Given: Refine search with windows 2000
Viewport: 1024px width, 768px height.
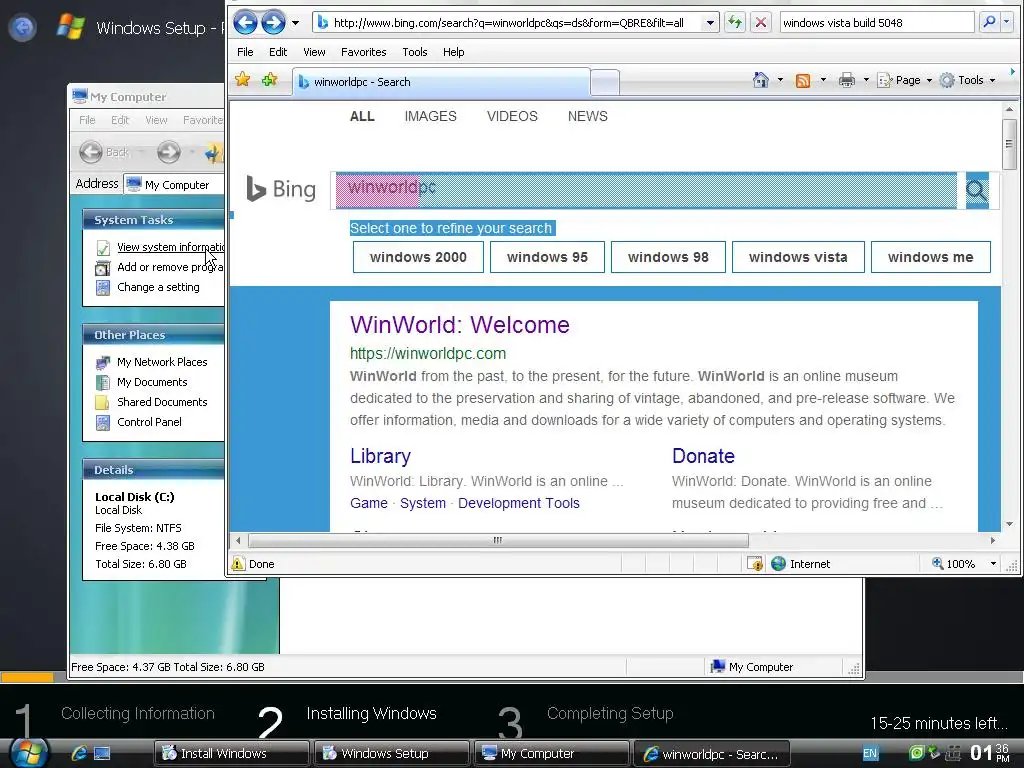Looking at the screenshot, I should pos(418,257).
